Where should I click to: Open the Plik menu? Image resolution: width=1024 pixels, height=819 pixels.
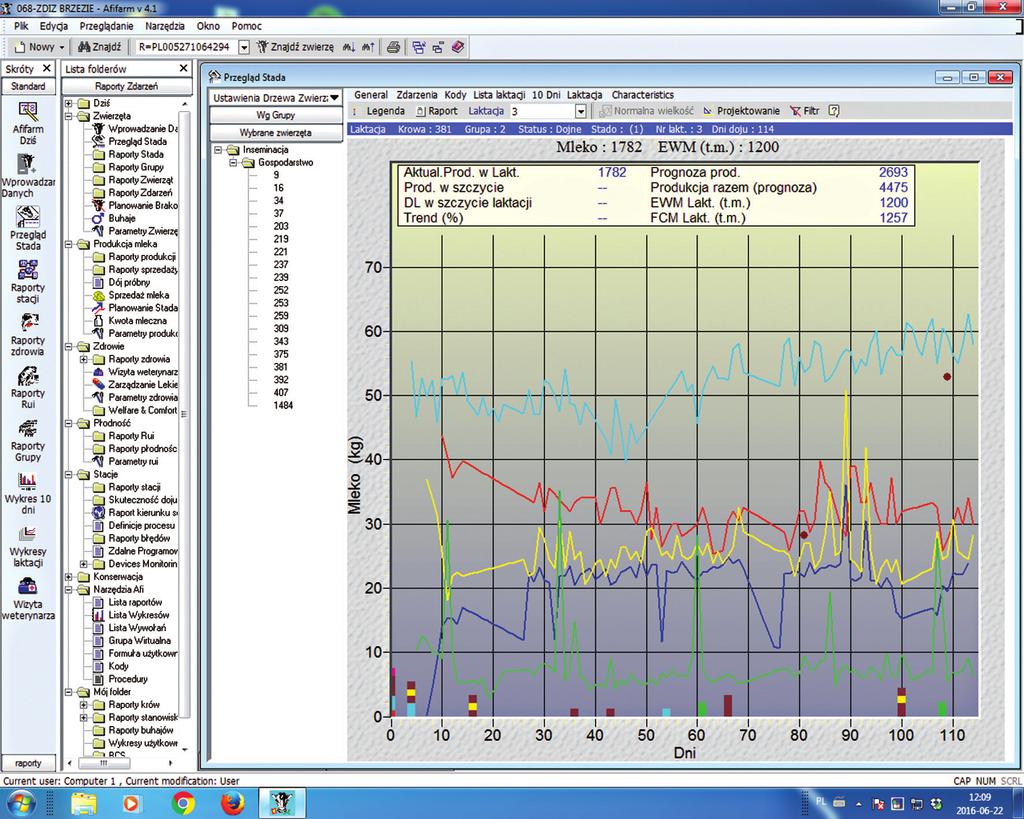21,26
